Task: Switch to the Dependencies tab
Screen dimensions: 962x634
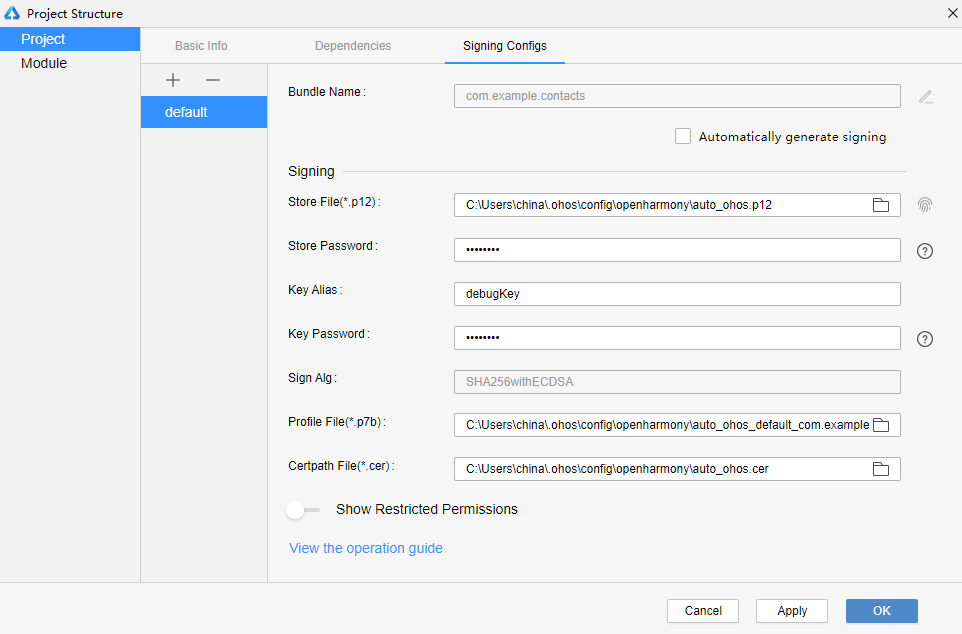Action: (x=353, y=46)
